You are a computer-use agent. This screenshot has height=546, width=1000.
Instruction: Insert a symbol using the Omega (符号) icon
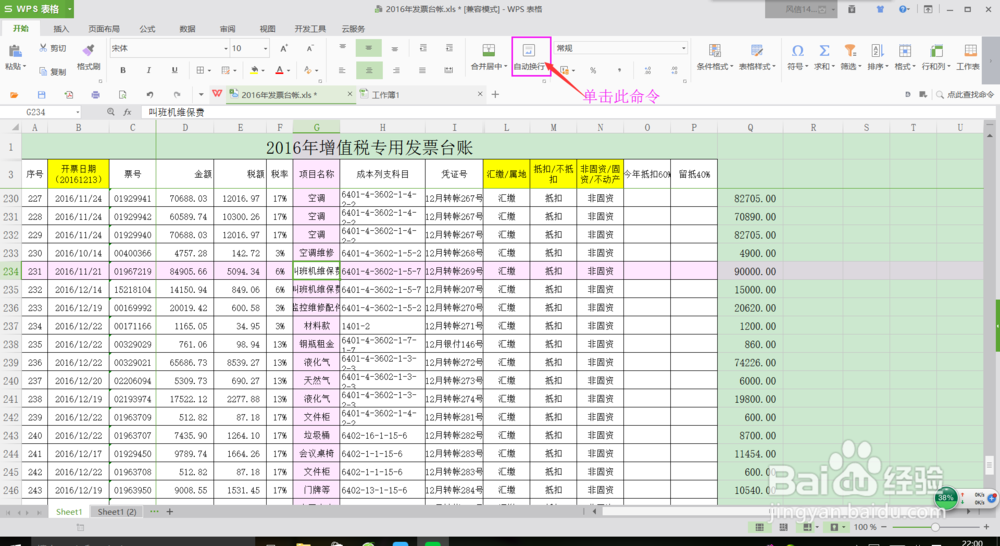pos(797,51)
